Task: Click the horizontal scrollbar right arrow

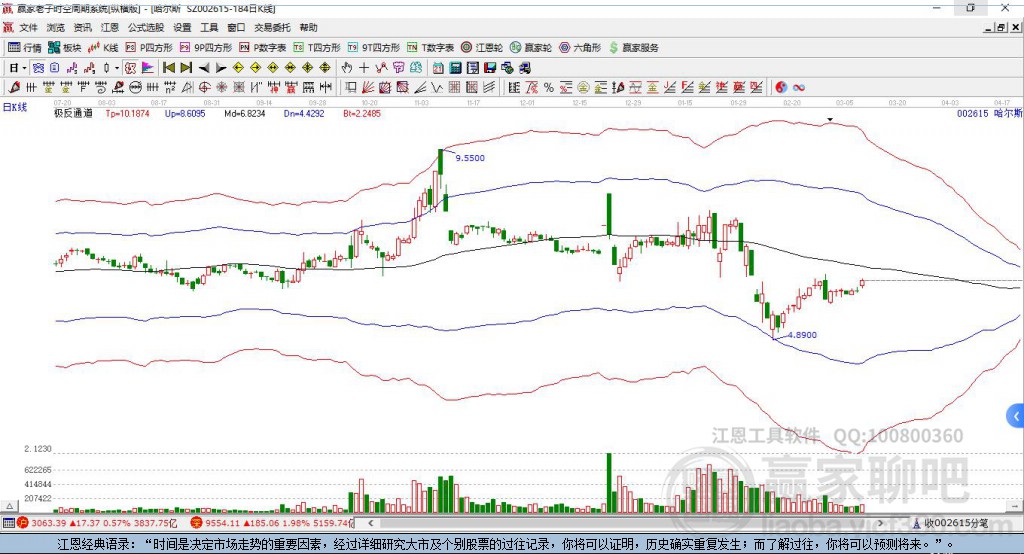Action: pos(880,523)
